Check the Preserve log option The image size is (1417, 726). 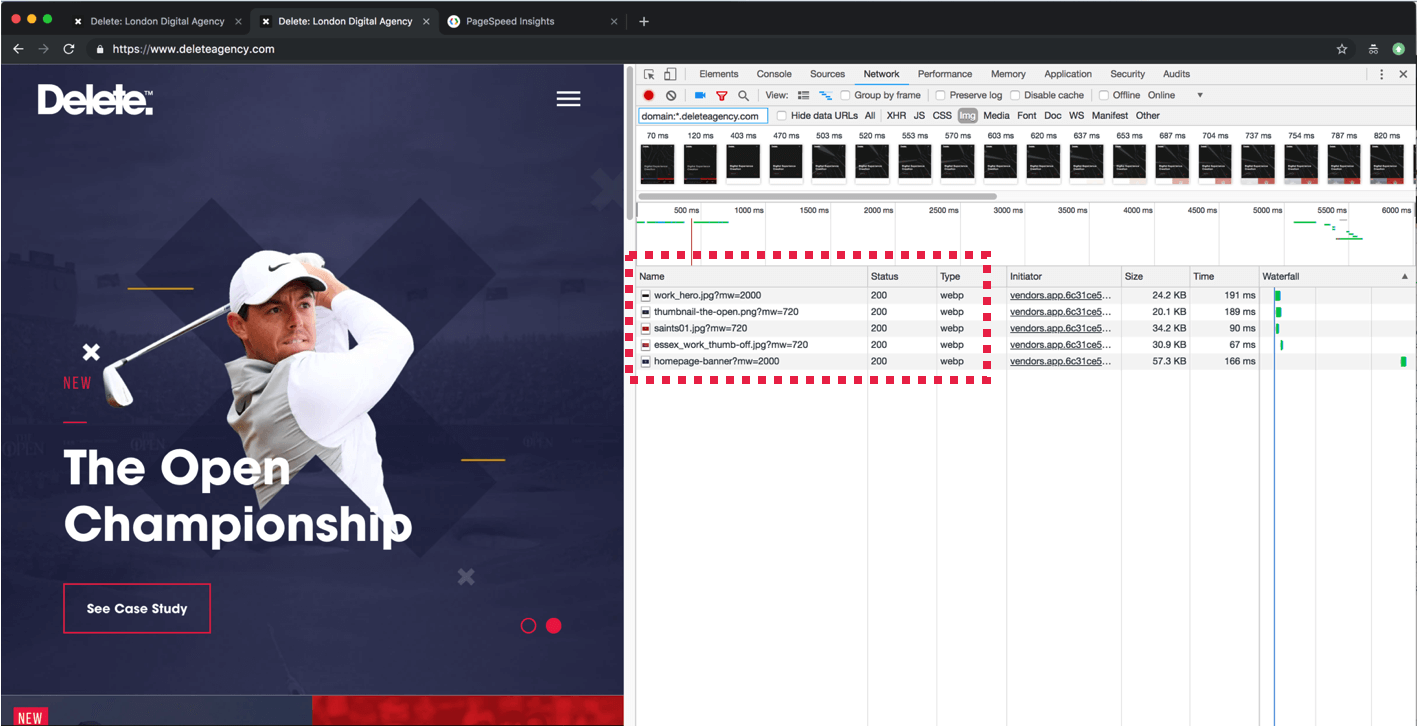939,95
